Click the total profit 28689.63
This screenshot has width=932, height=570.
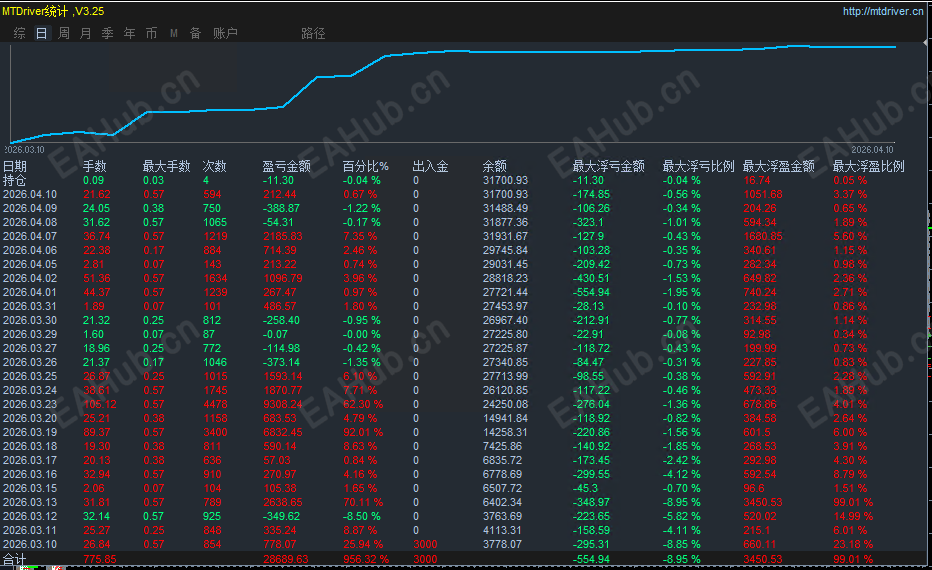[x=286, y=559]
